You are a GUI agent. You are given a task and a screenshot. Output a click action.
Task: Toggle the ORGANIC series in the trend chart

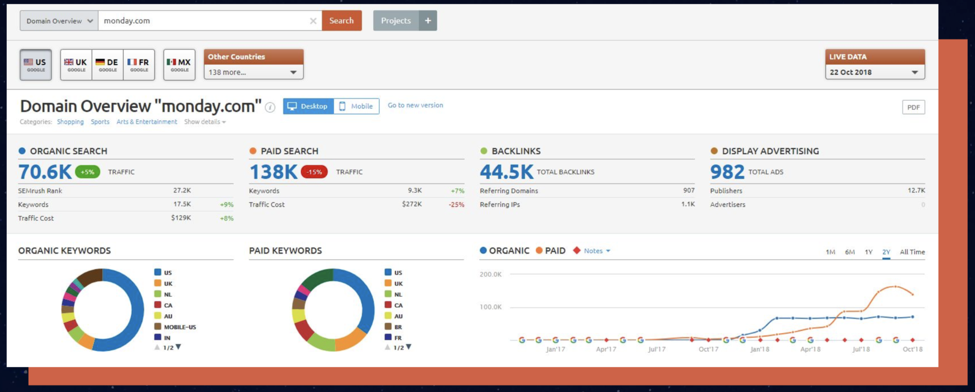(x=504, y=251)
